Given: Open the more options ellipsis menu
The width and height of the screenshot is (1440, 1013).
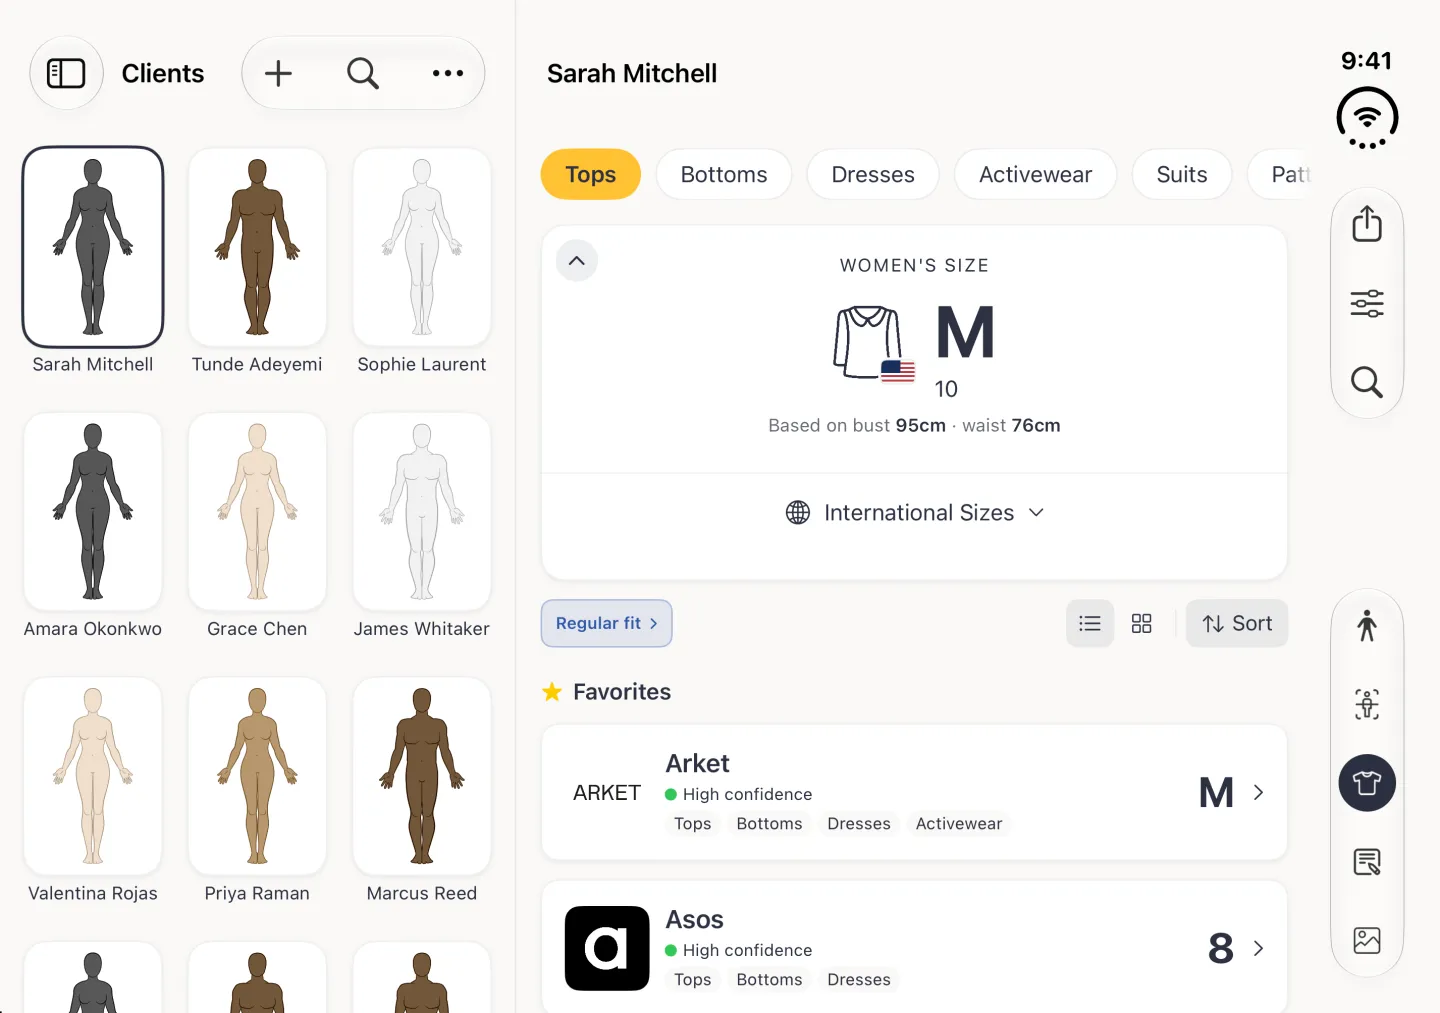Looking at the screenshot, I should [448, 73].
